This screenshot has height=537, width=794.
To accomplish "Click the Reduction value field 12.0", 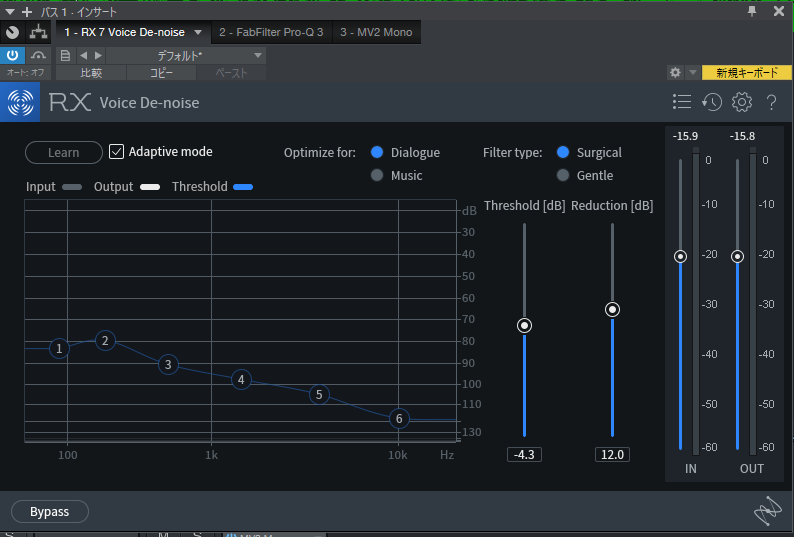I will click(x=612, y=454).
